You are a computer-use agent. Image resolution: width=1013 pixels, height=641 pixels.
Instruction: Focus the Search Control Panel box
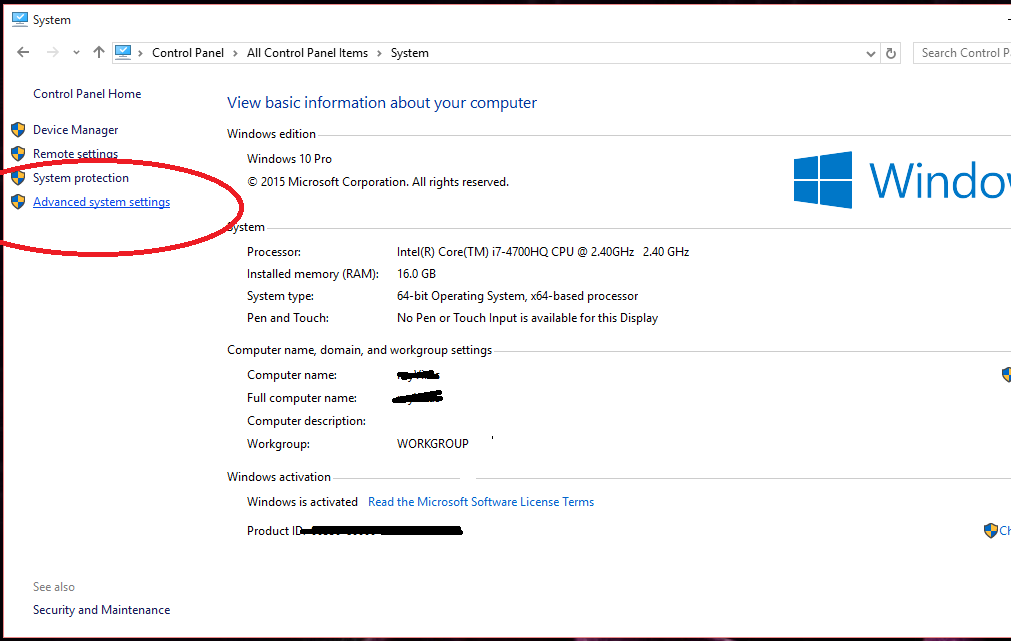pos(963,53)
